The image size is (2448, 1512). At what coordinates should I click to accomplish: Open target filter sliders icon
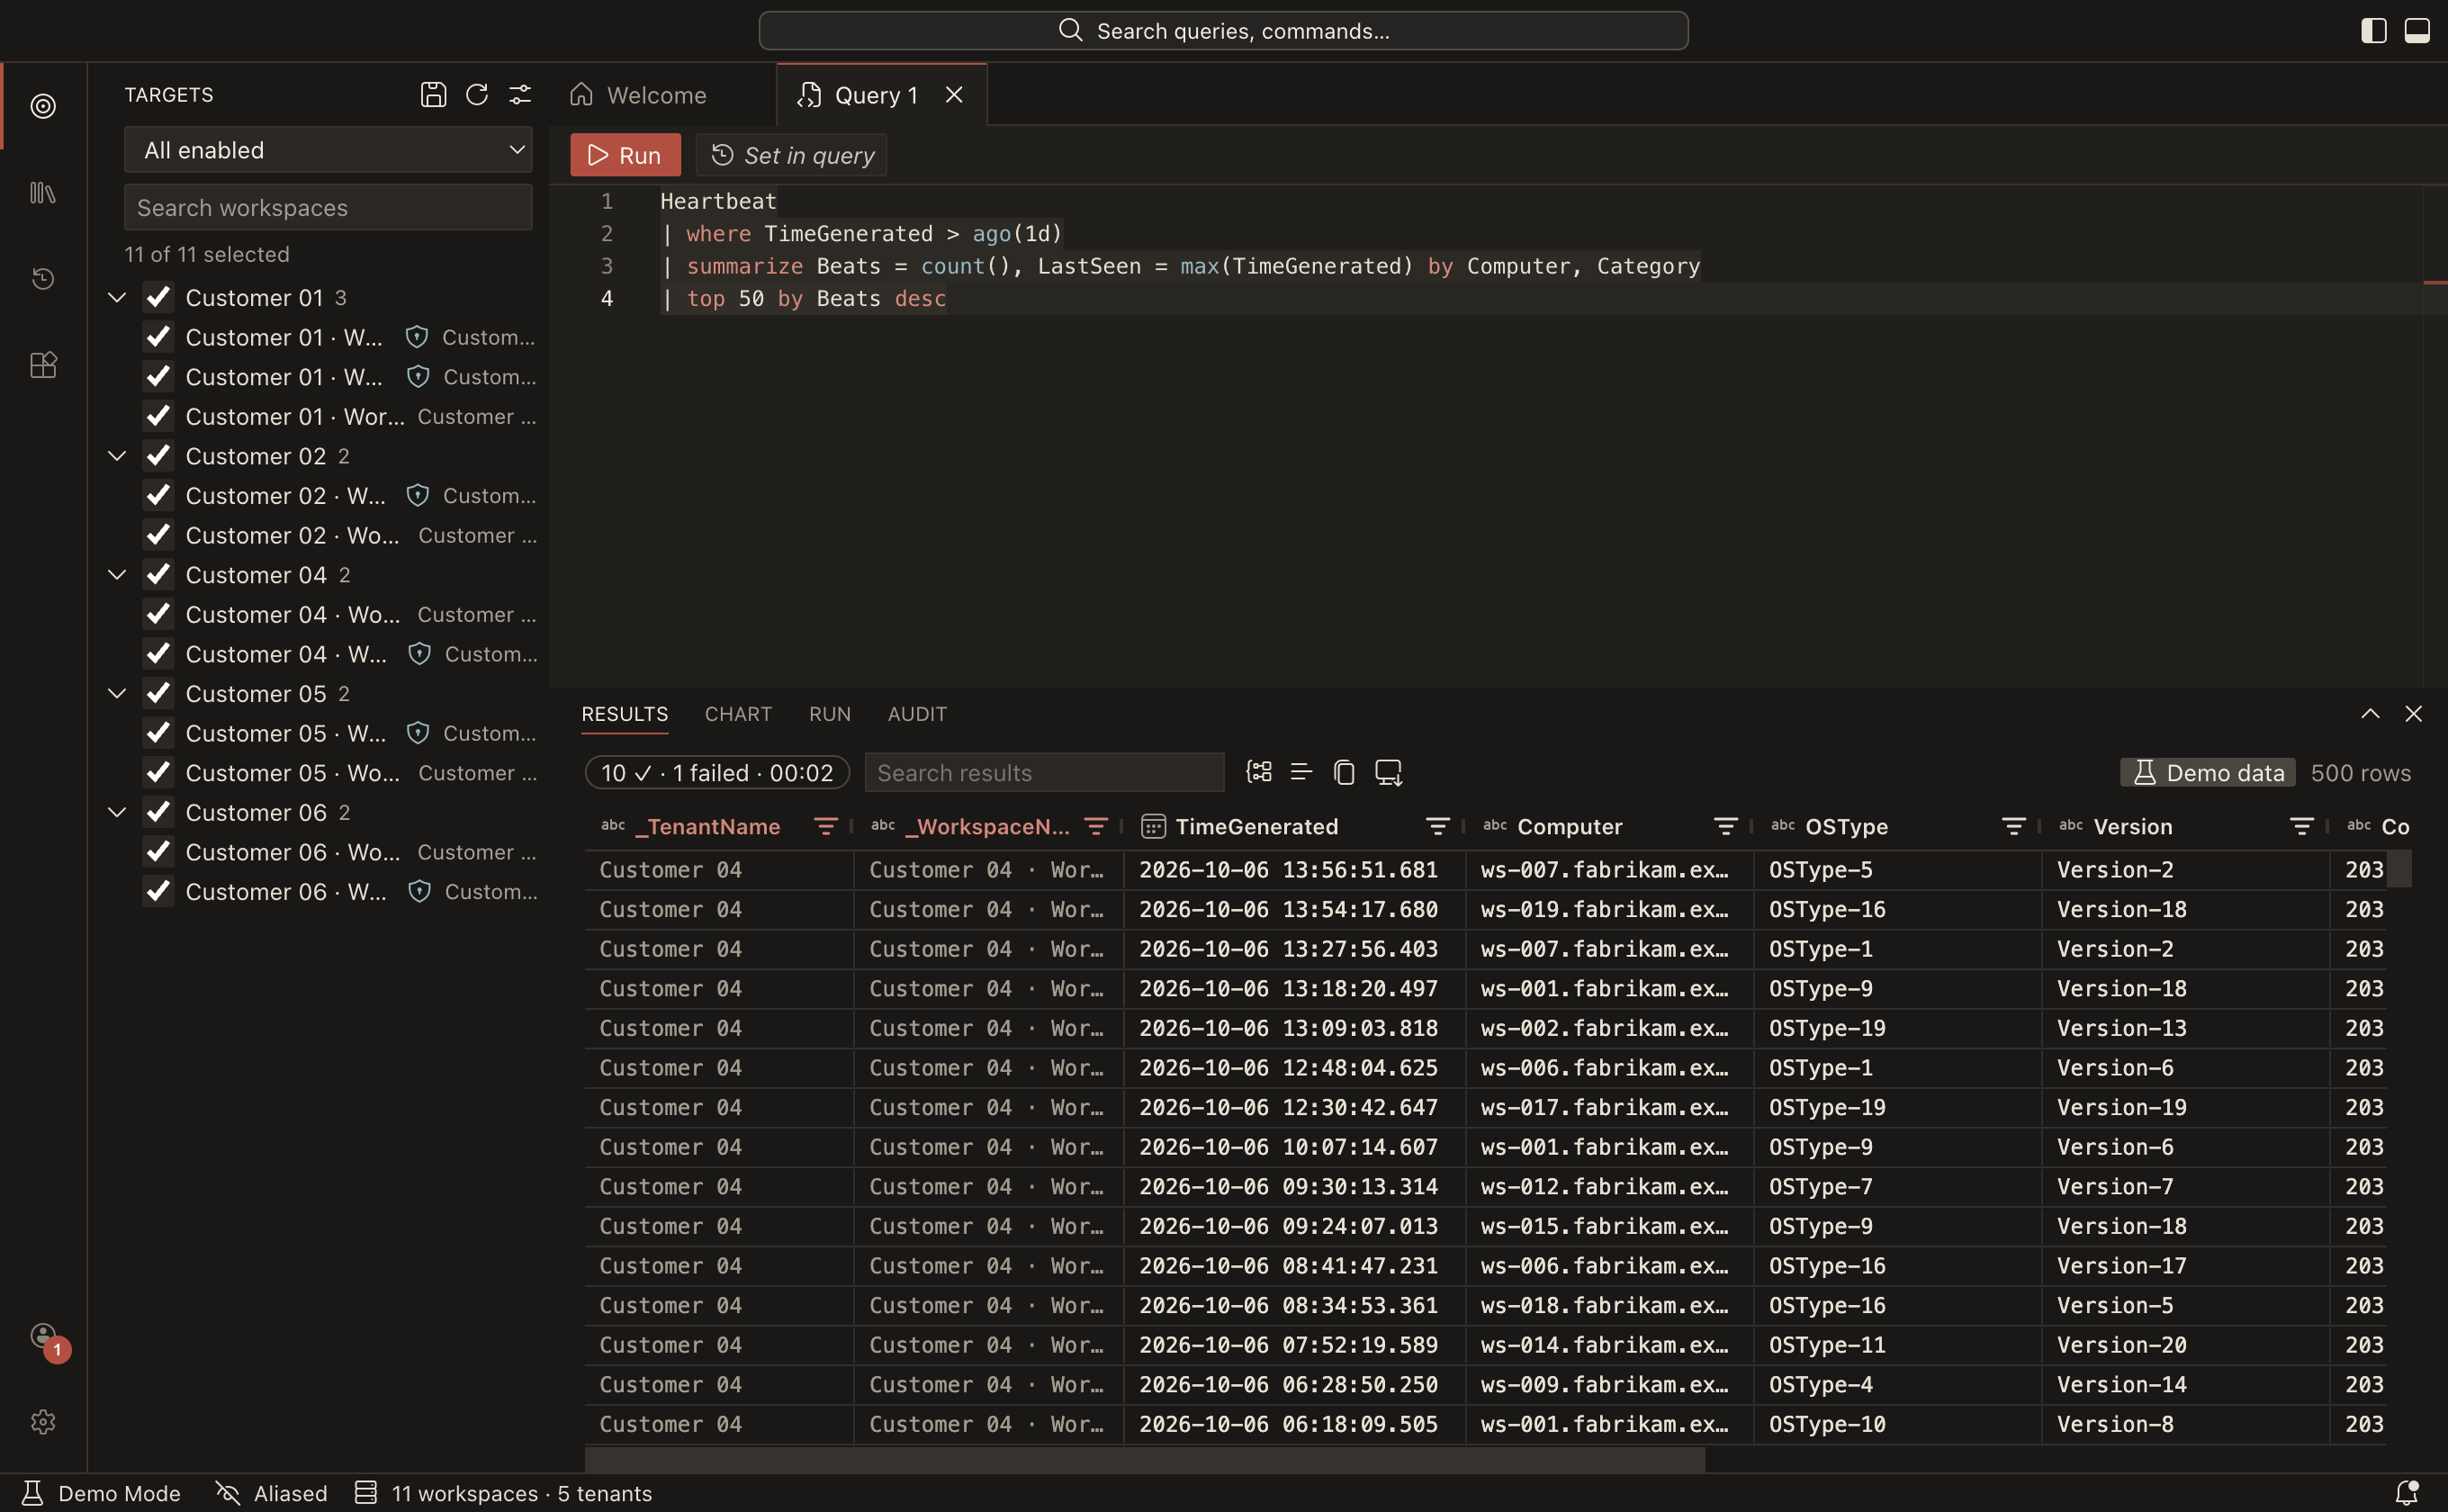(x=520, y=95)
